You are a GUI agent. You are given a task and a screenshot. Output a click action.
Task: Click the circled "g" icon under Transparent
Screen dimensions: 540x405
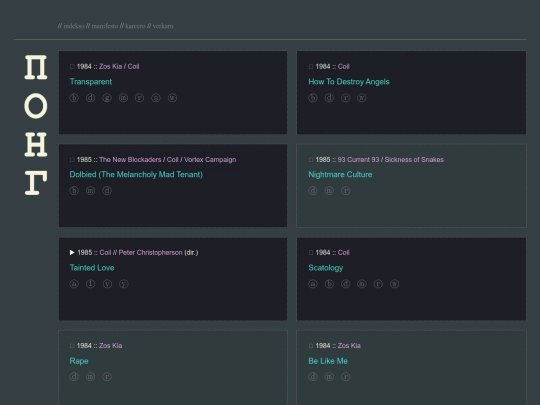[x=107, y=98]
